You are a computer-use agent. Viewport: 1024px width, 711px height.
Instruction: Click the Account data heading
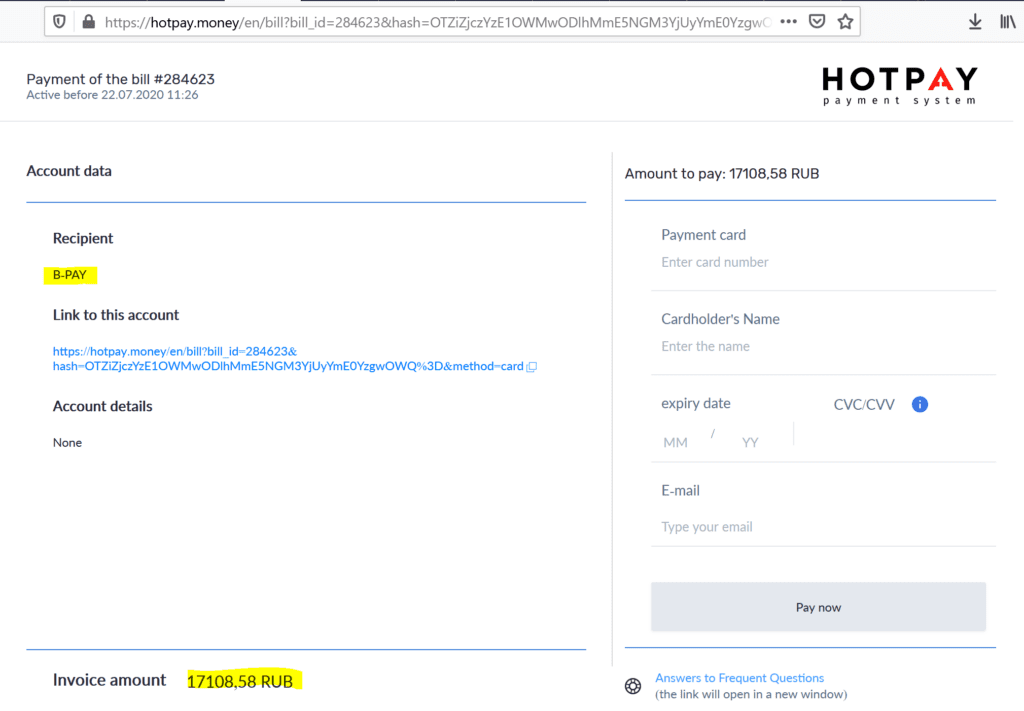[x=69, y=171]
